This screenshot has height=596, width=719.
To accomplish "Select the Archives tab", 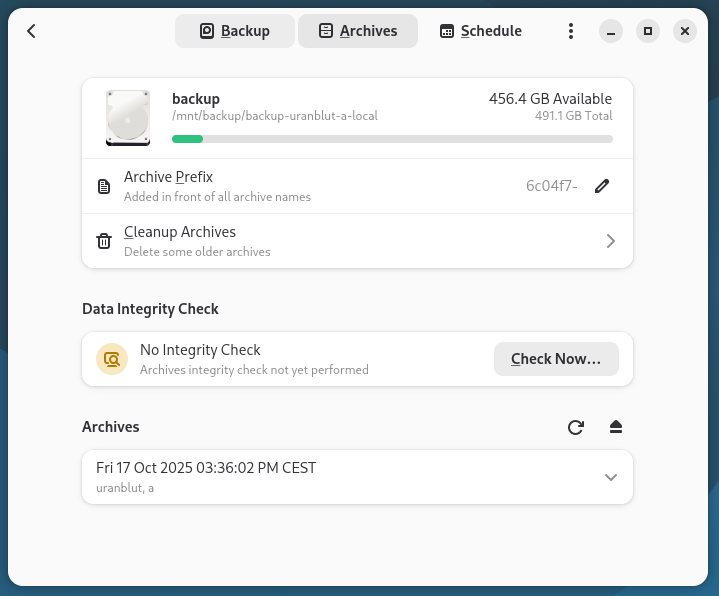I will [x=357, y=31].
